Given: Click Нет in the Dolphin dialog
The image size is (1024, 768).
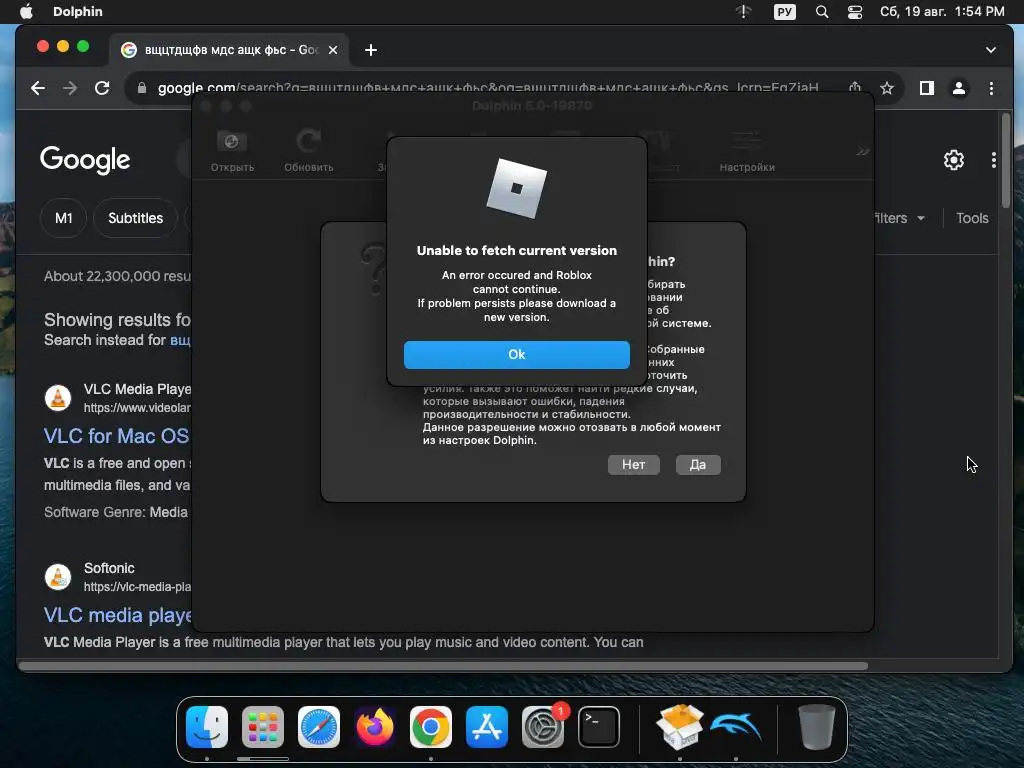Looking at the screenshot, I should tap(633, 464).
